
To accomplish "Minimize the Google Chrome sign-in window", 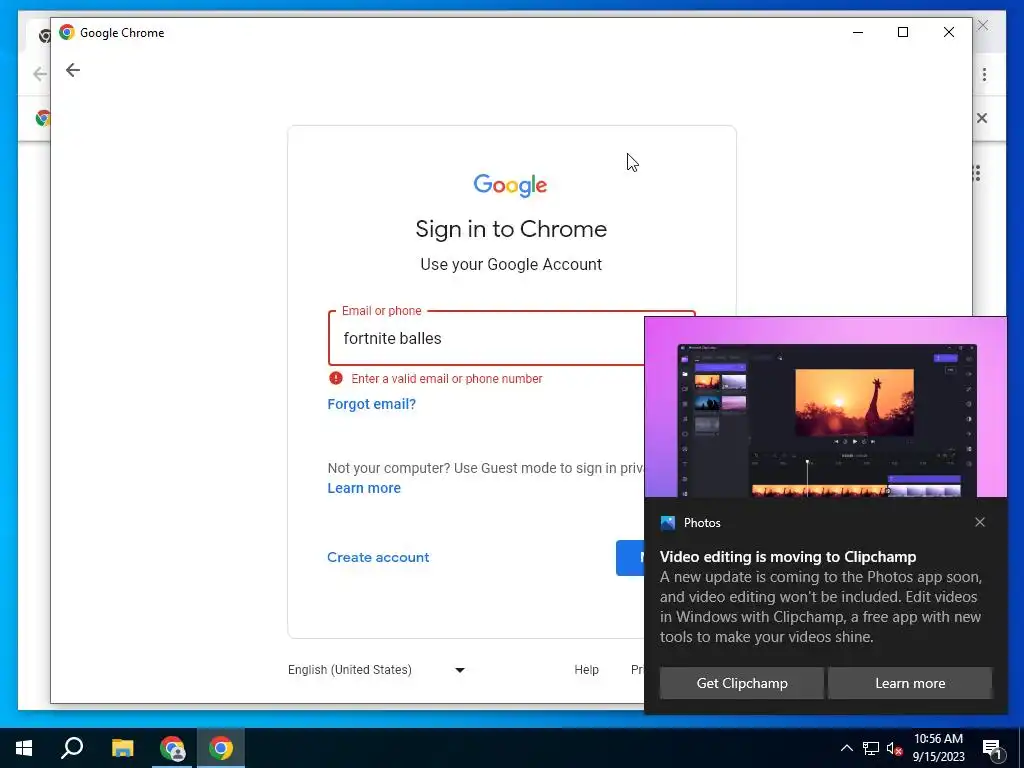I will coord(858,32).
